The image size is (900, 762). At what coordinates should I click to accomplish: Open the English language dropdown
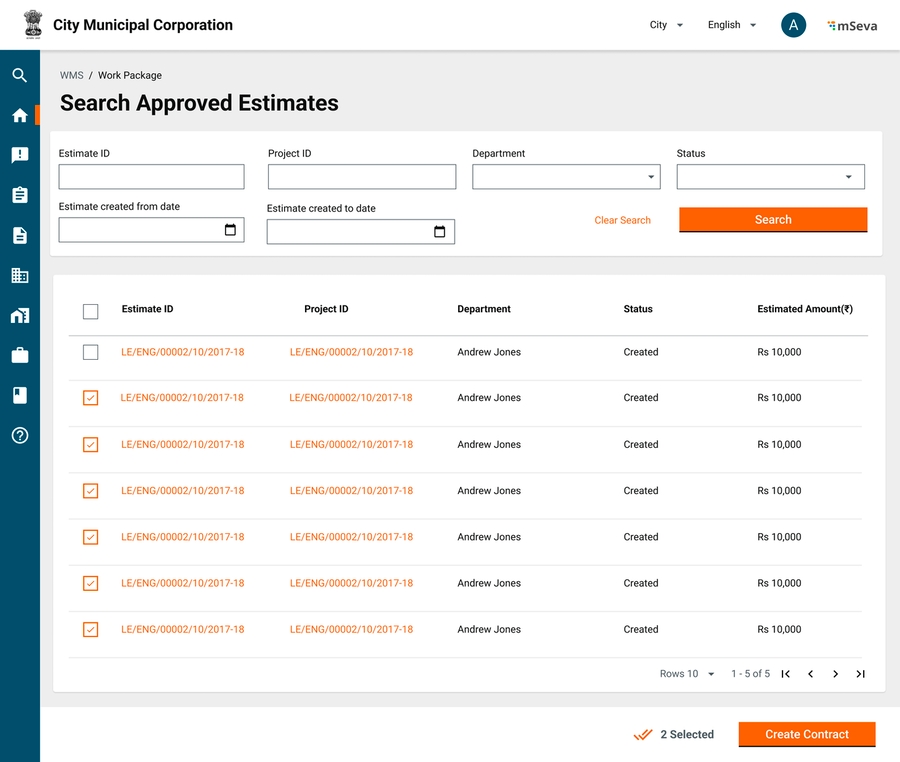point(732,25)
